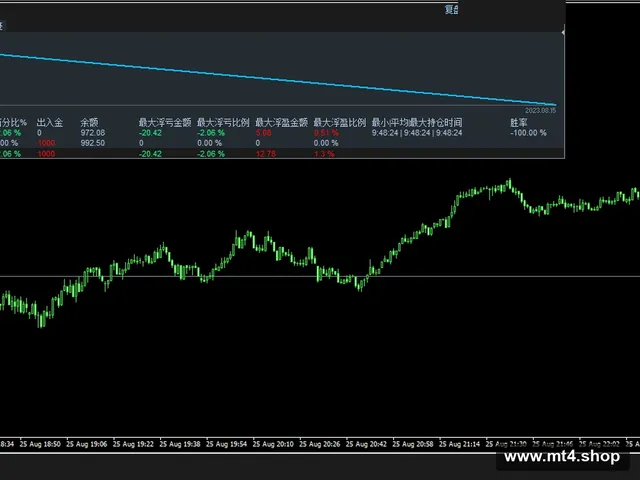This screenshot has height=480, width=640.
Task: Click the blue equity curve line
Action: click(x=278, y=79)
